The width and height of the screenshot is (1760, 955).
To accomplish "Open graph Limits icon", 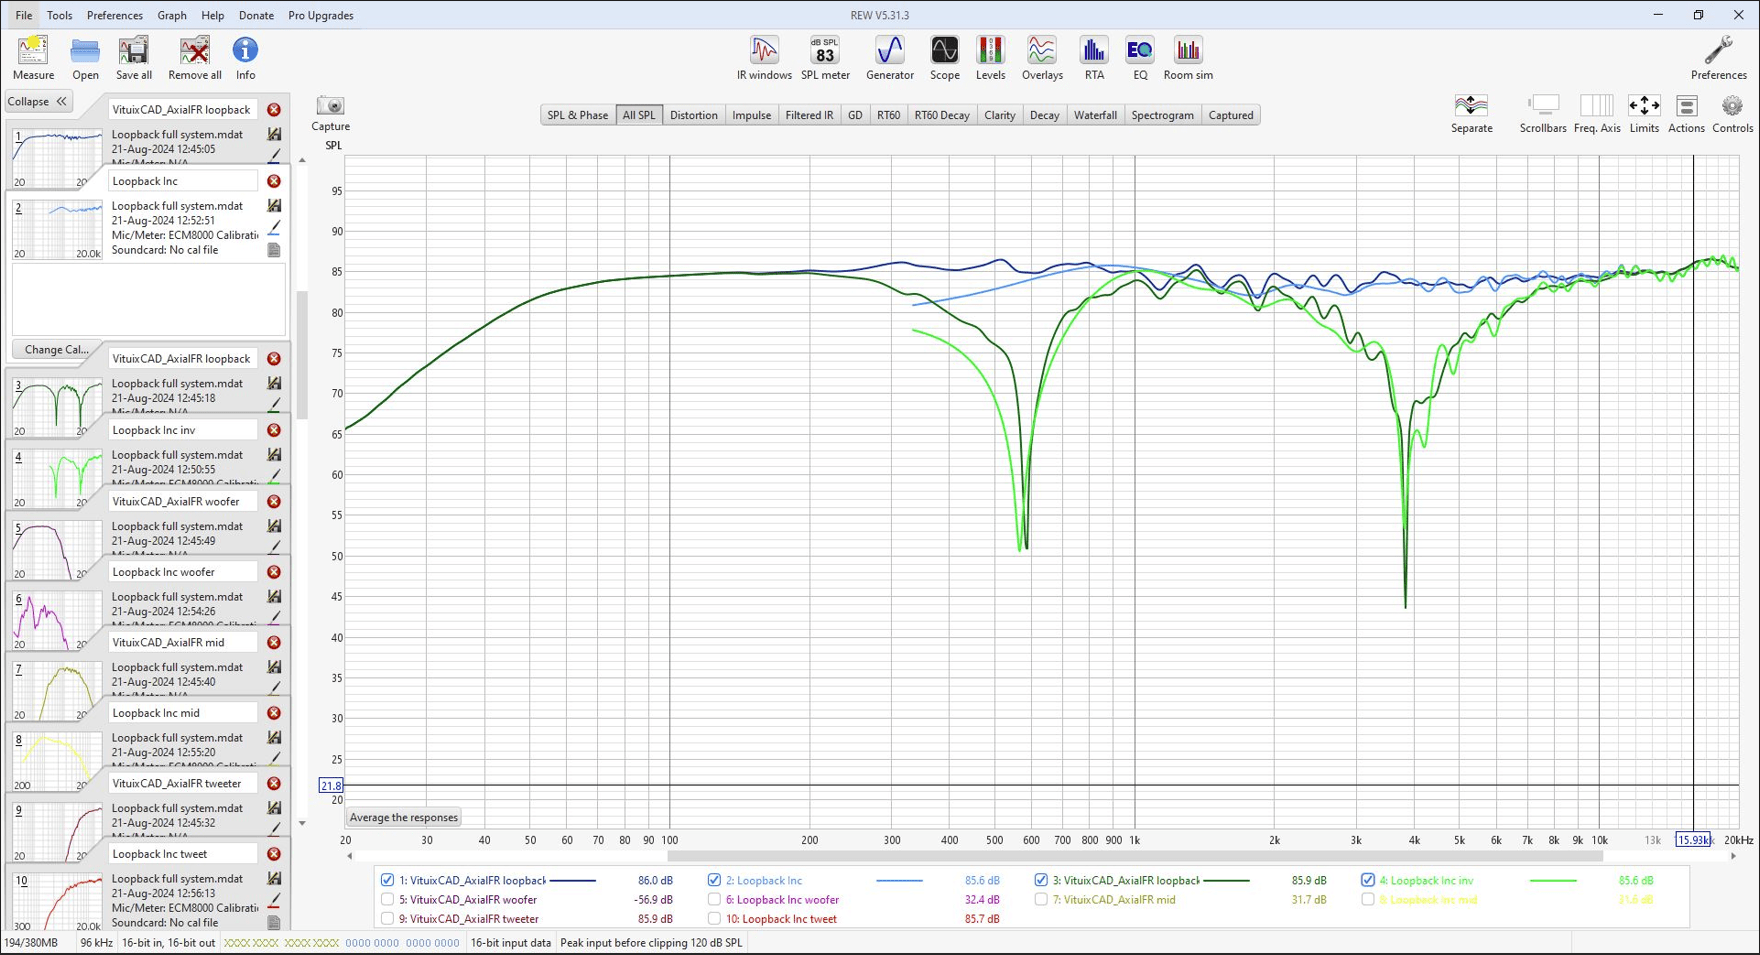I will tap(1644, 106).
